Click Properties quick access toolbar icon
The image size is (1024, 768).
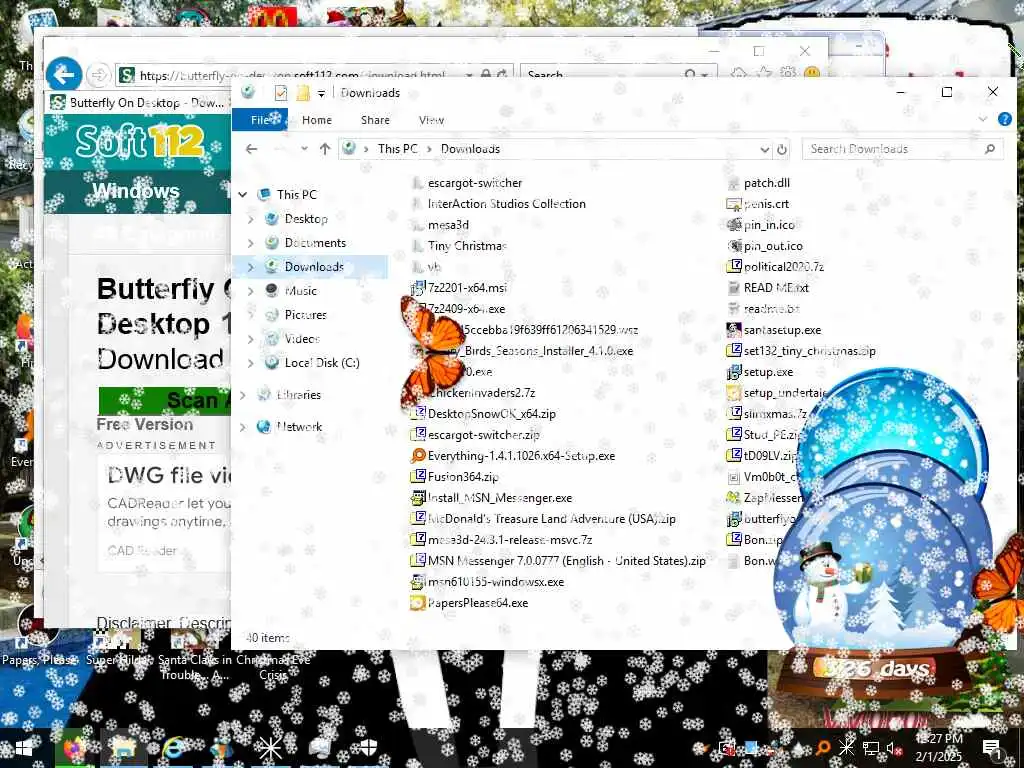point(281,93)
